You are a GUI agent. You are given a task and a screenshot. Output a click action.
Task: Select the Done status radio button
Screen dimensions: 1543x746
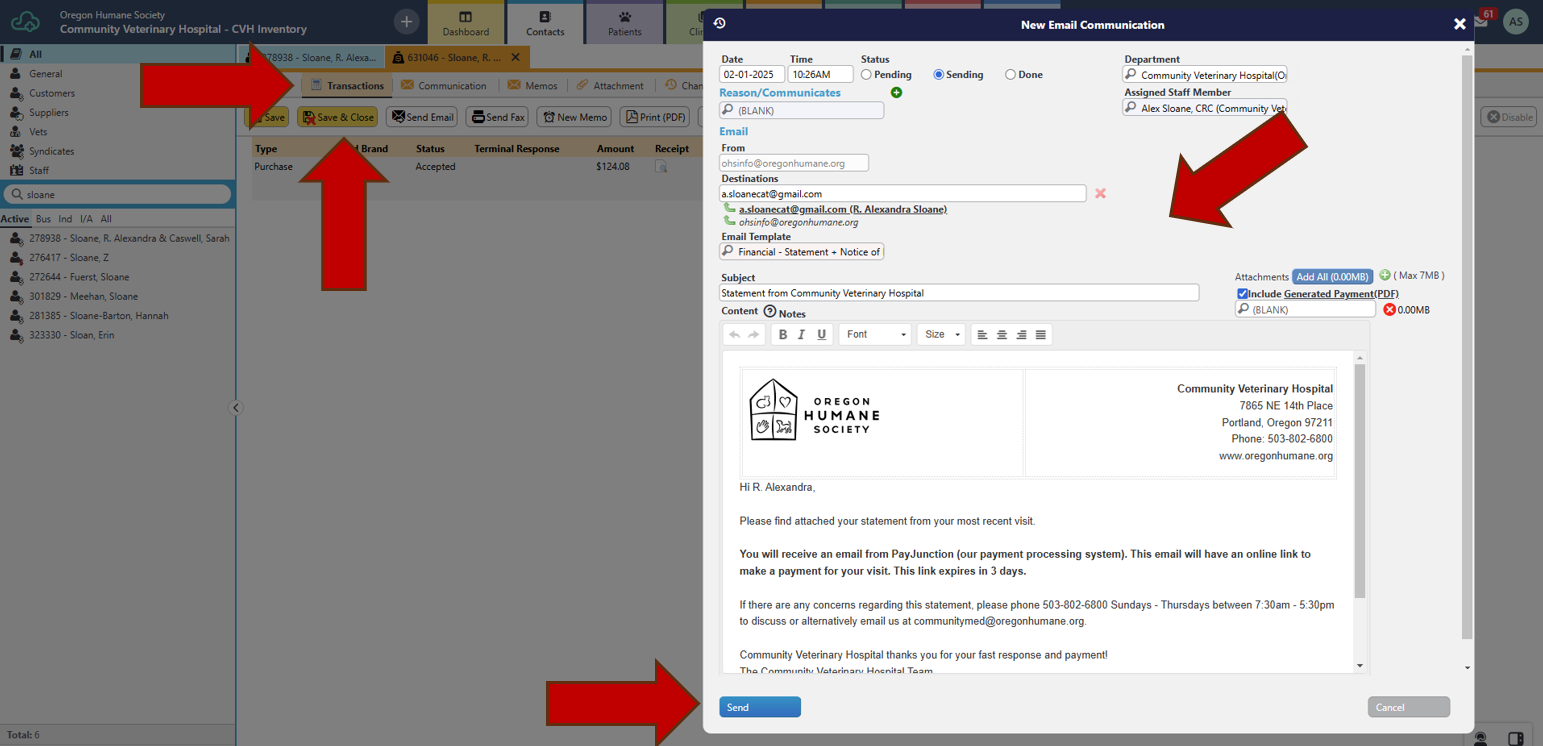pos(1010,75)
